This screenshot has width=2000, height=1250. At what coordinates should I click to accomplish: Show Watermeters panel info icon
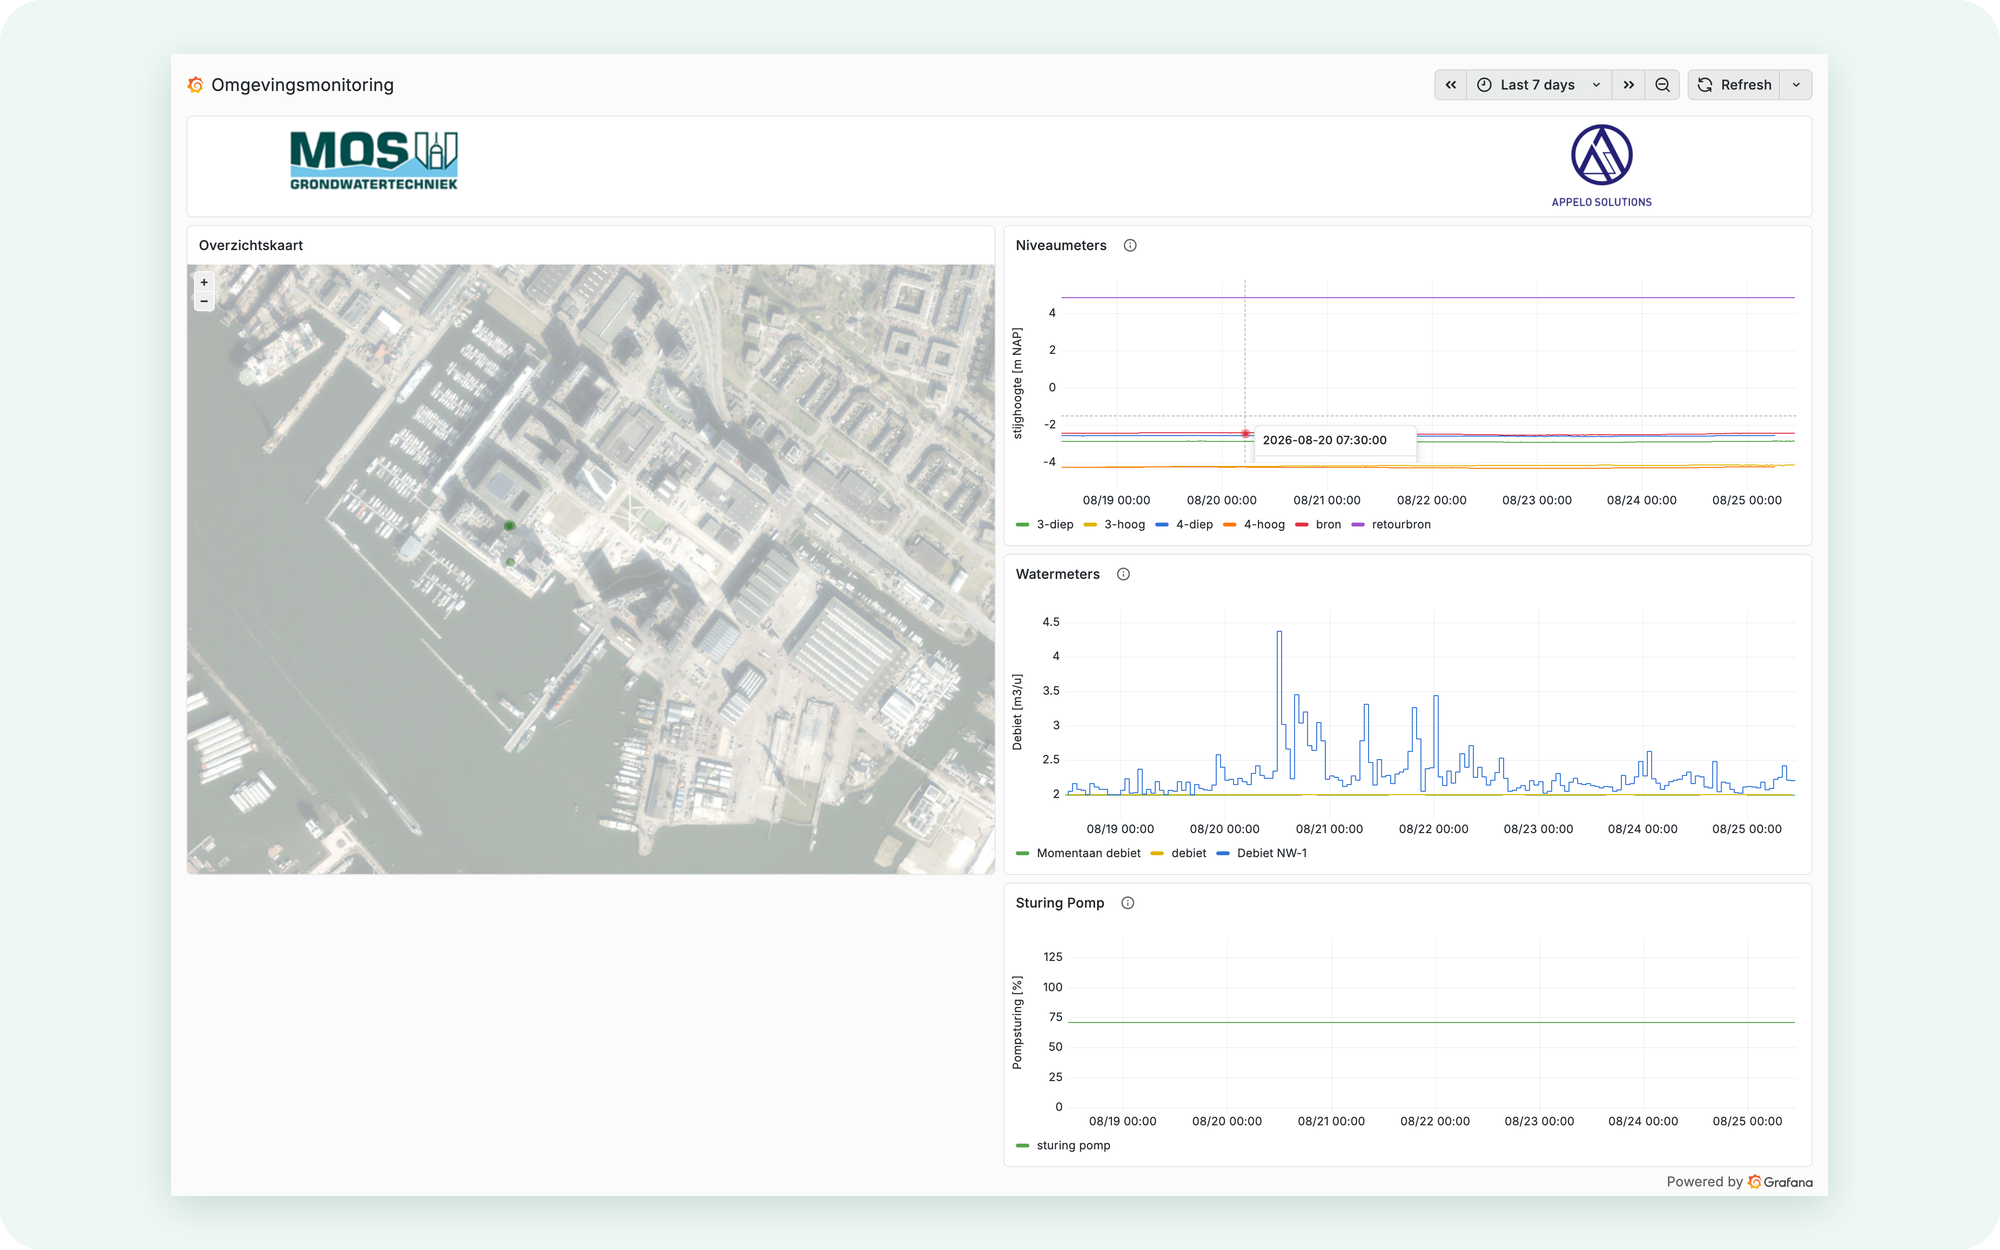coord(1123,574)
